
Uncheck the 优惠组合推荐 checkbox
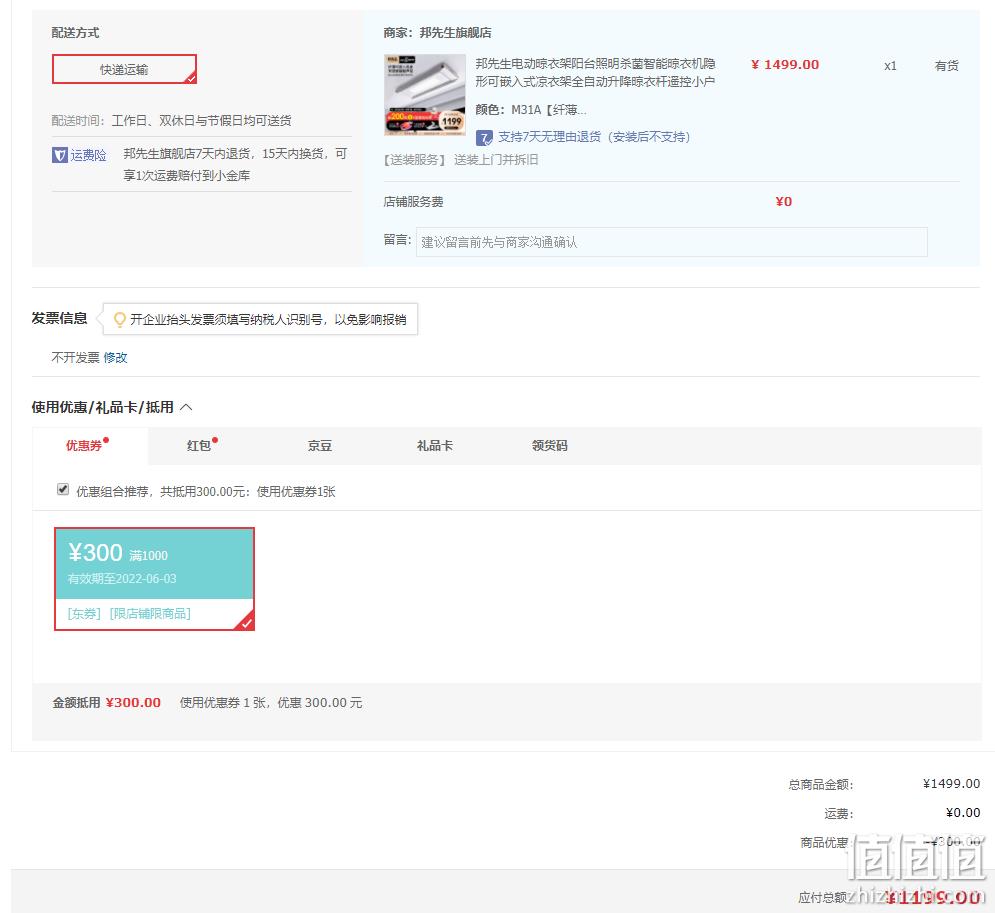63,489
